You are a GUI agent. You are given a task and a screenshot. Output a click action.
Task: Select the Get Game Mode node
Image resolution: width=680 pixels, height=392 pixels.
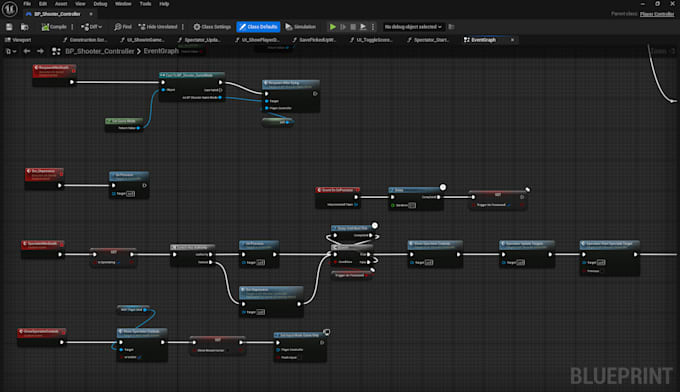coord(124,124)
